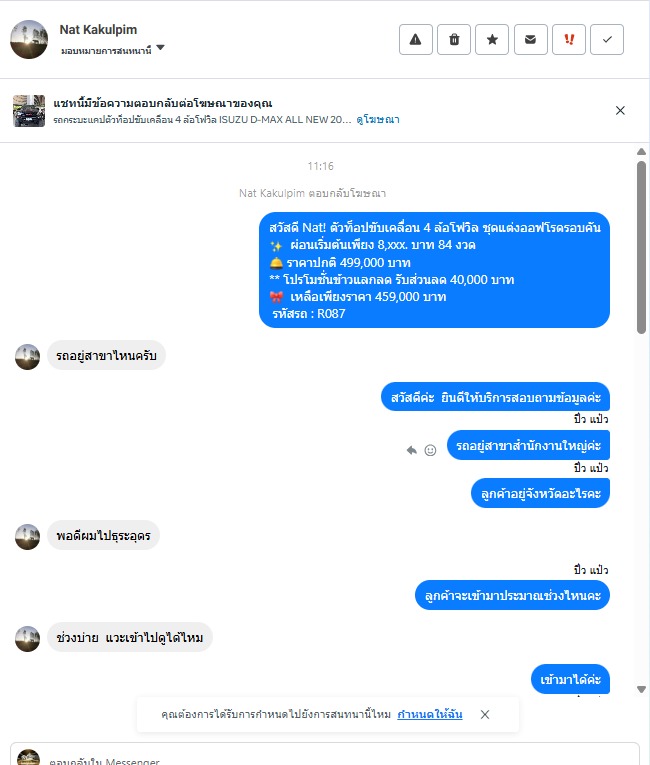This screenshot has width=650, height=765.
Task: Add emoji reaction to head office message
Action: pyautogui.click(x=430, y=450)
